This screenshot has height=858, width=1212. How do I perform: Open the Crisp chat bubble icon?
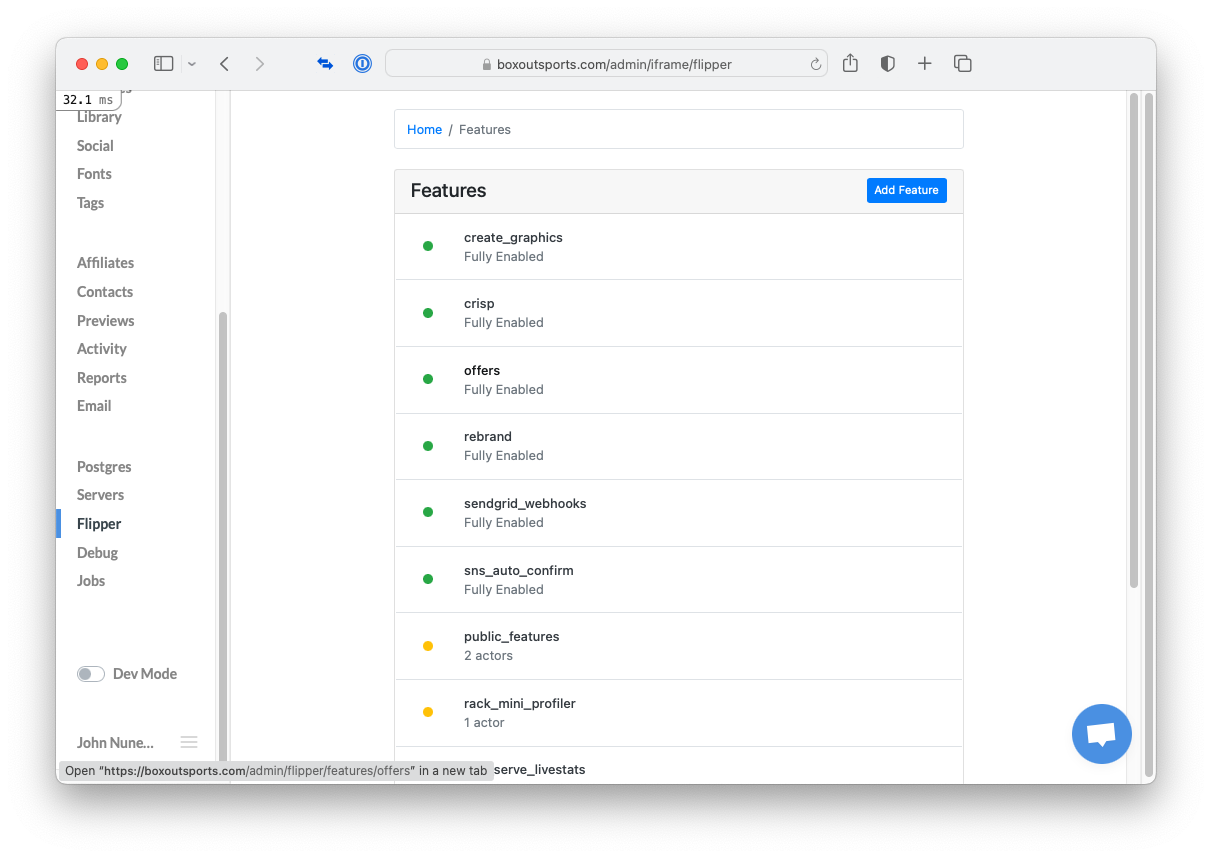point(1101,734)
